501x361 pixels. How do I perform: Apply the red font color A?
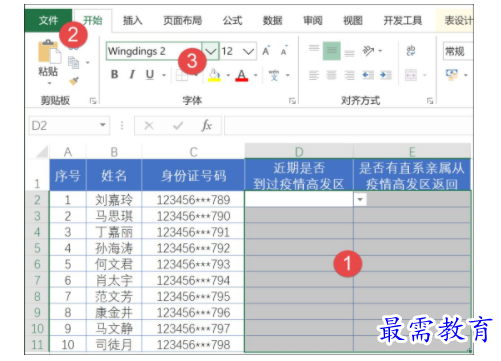coord(242,75)
